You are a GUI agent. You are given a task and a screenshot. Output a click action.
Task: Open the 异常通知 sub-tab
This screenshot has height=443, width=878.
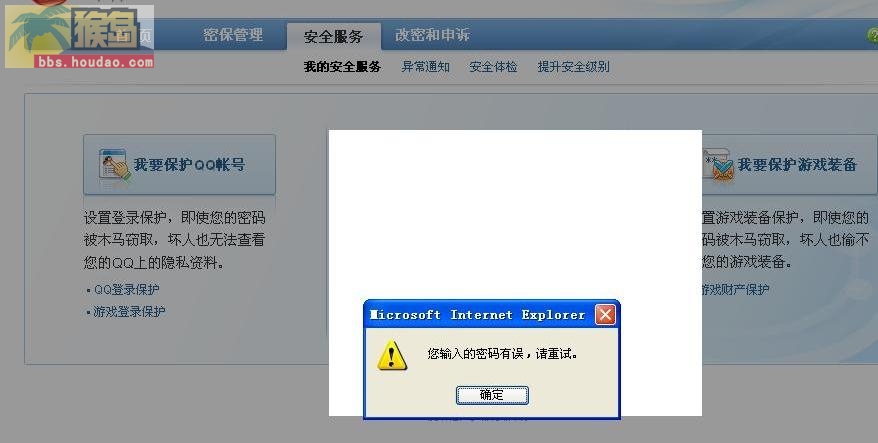click(x=426, y=67)
